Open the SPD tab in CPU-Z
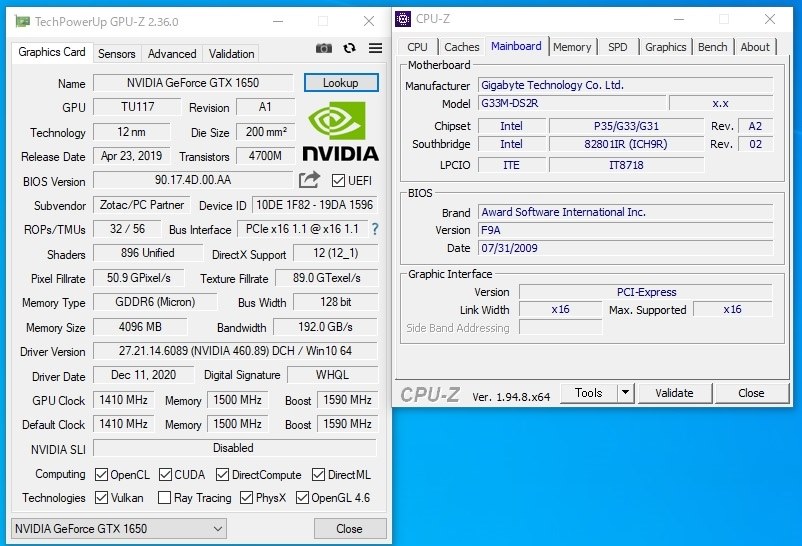Screen dimensions: 802x546 tap(618, 47)
